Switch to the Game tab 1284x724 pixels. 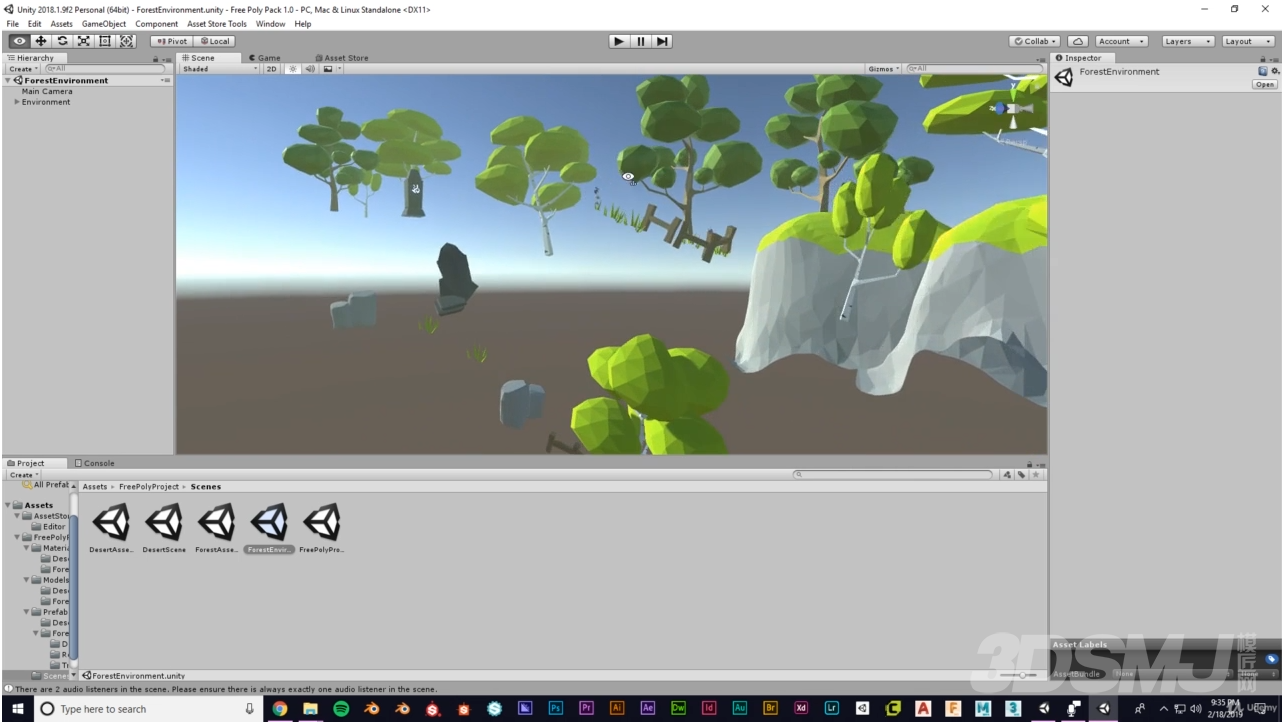coord(265,58)
